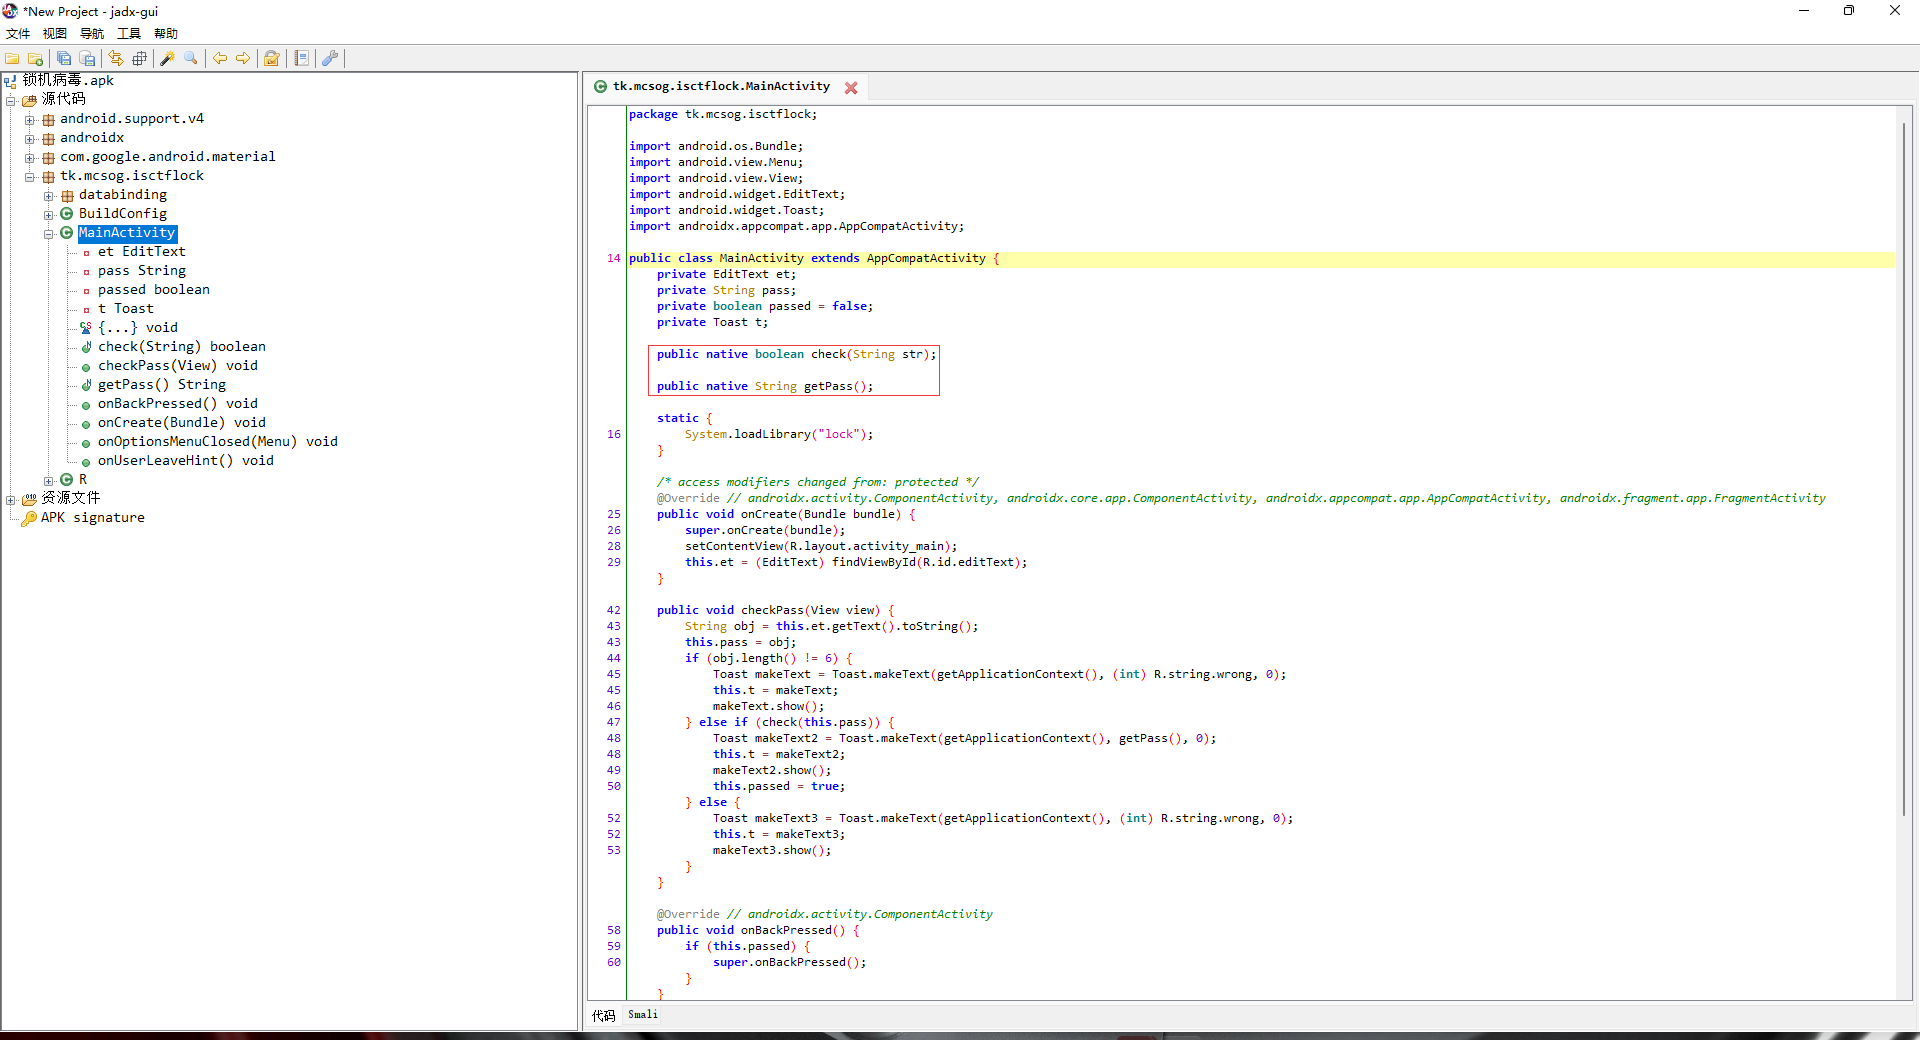Select getPass() String method in tree
Image resolution: width=1920 pixels, height=1040 pixels.
162,385
